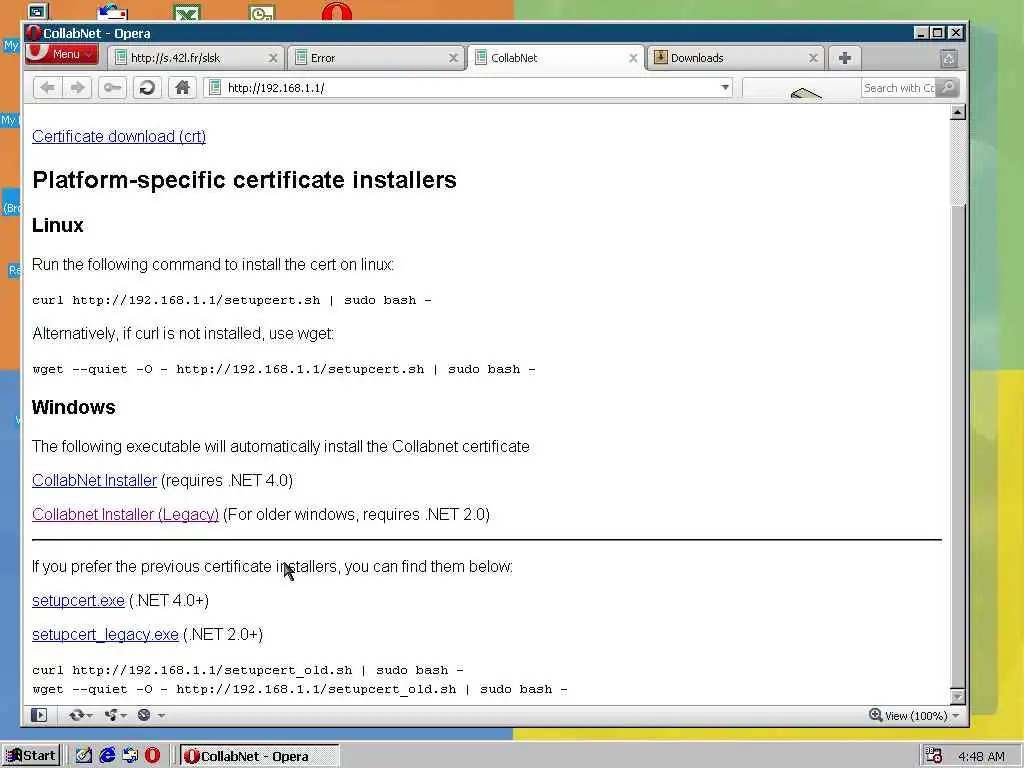Download setupcert.exe link
This screenshot has width=1024, height=768.
pos(78,601)
